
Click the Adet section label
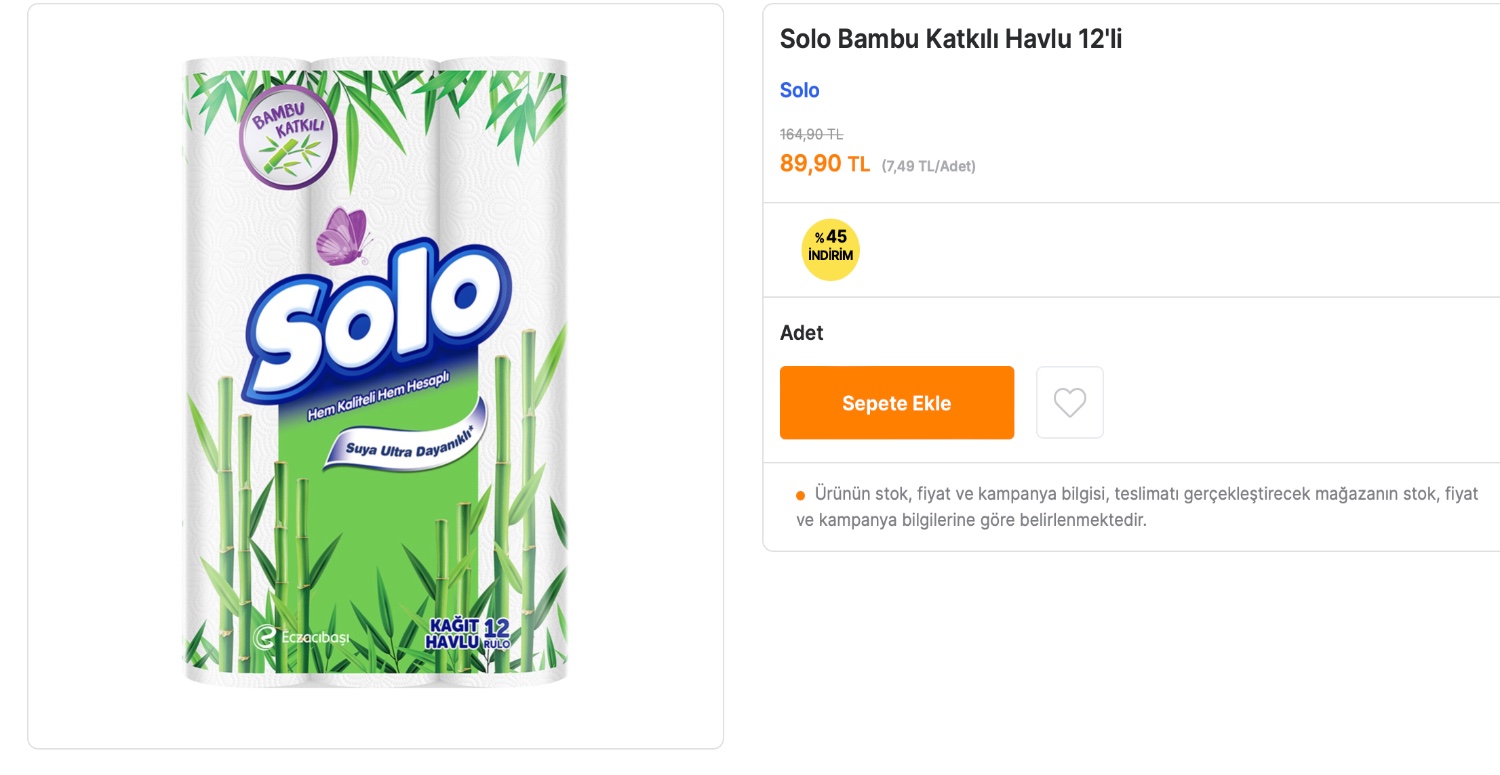click(801, 333)
